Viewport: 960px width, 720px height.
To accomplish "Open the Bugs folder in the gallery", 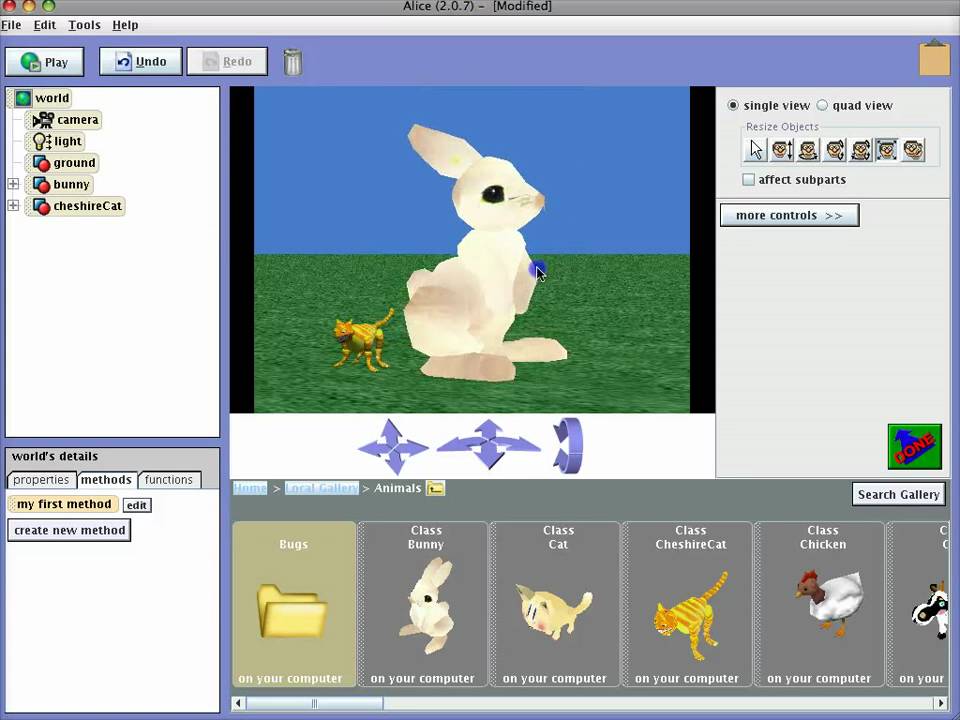I will pyautogui.click(x=294, y=604).
